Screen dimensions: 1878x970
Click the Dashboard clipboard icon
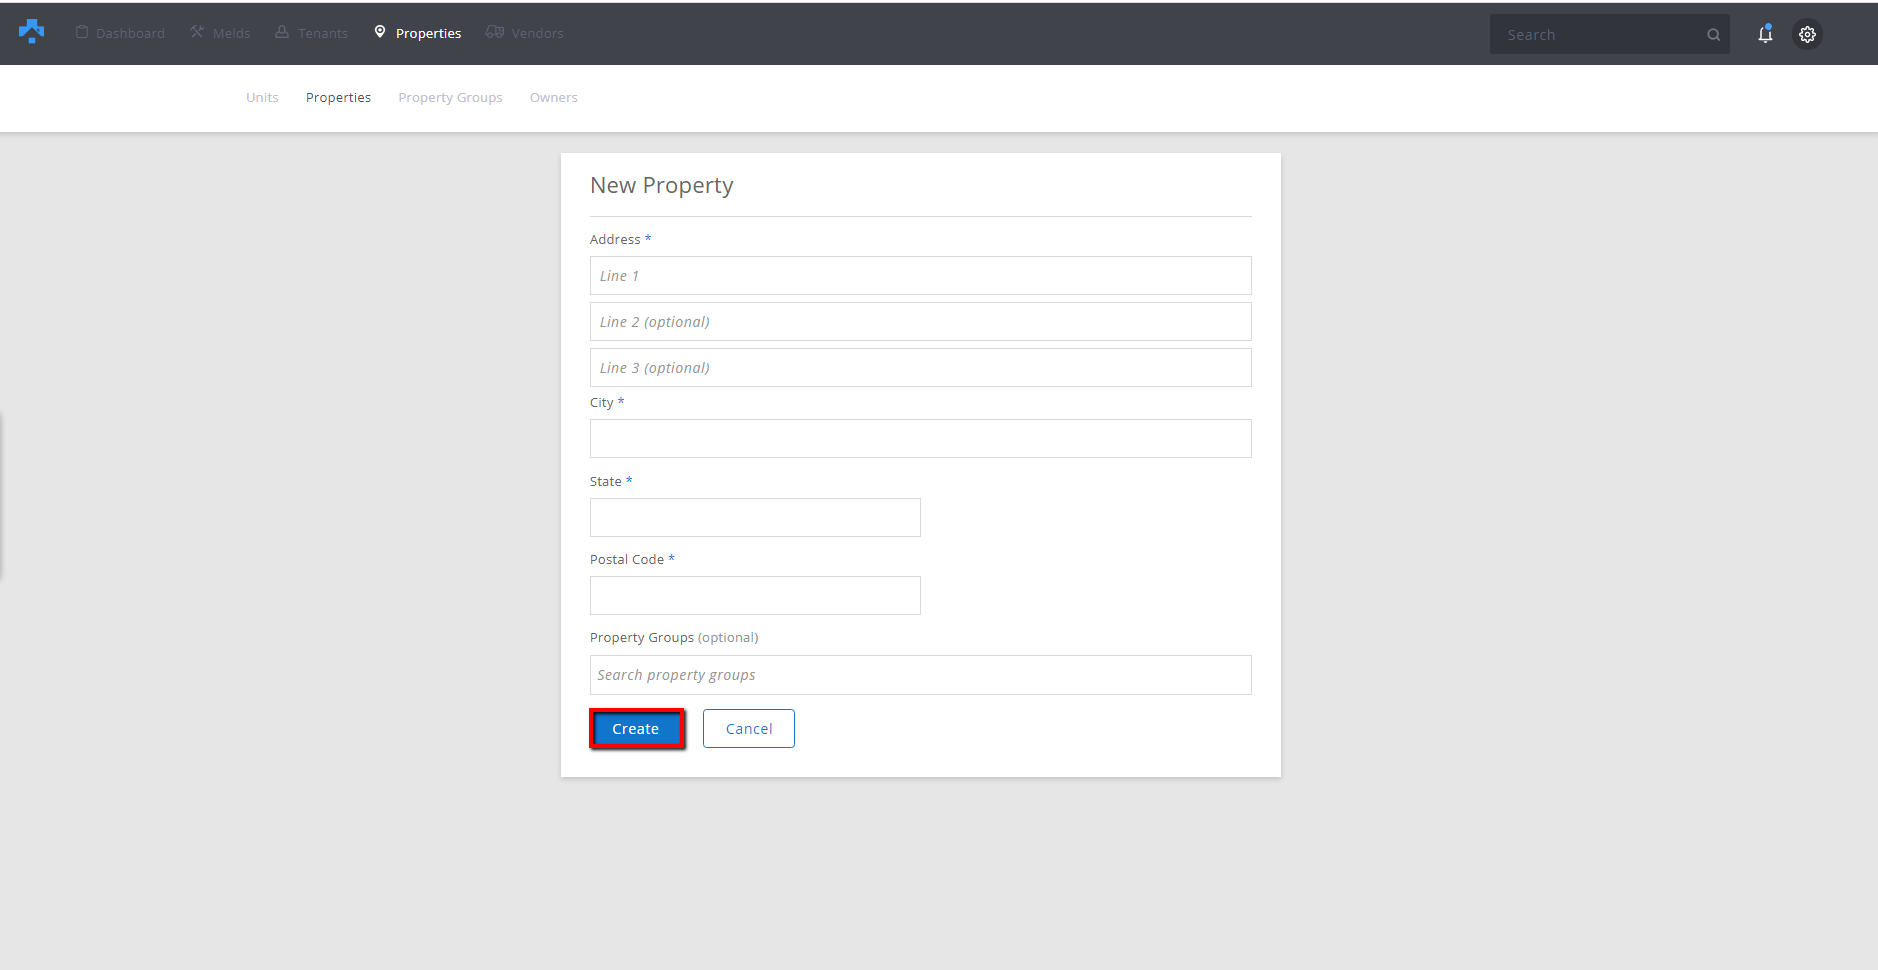pyautogui.click(x=82, y=32)
